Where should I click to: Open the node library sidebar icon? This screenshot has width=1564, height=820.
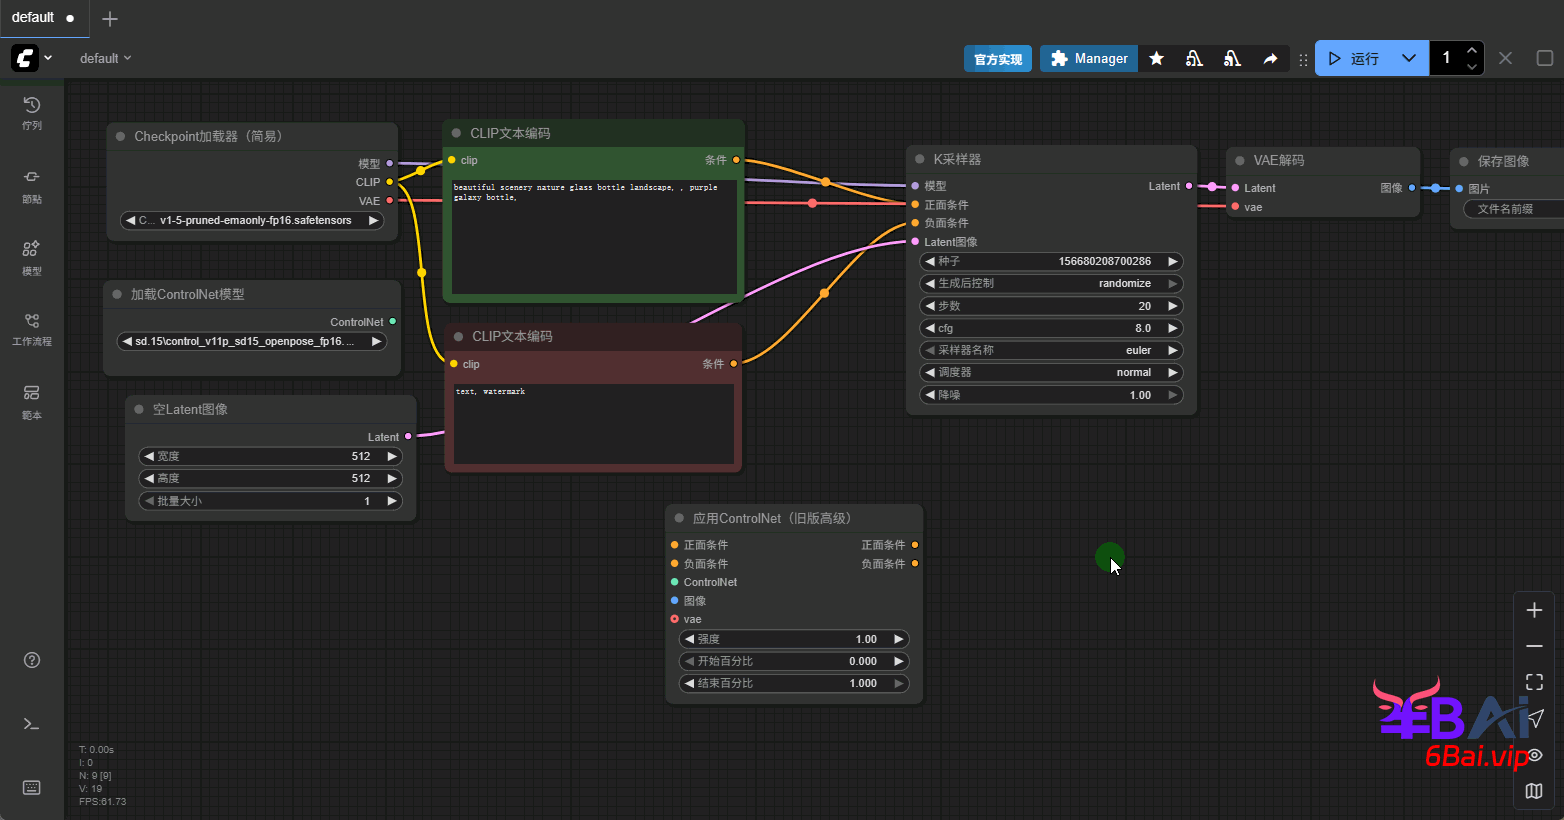[x=32, y=184]
